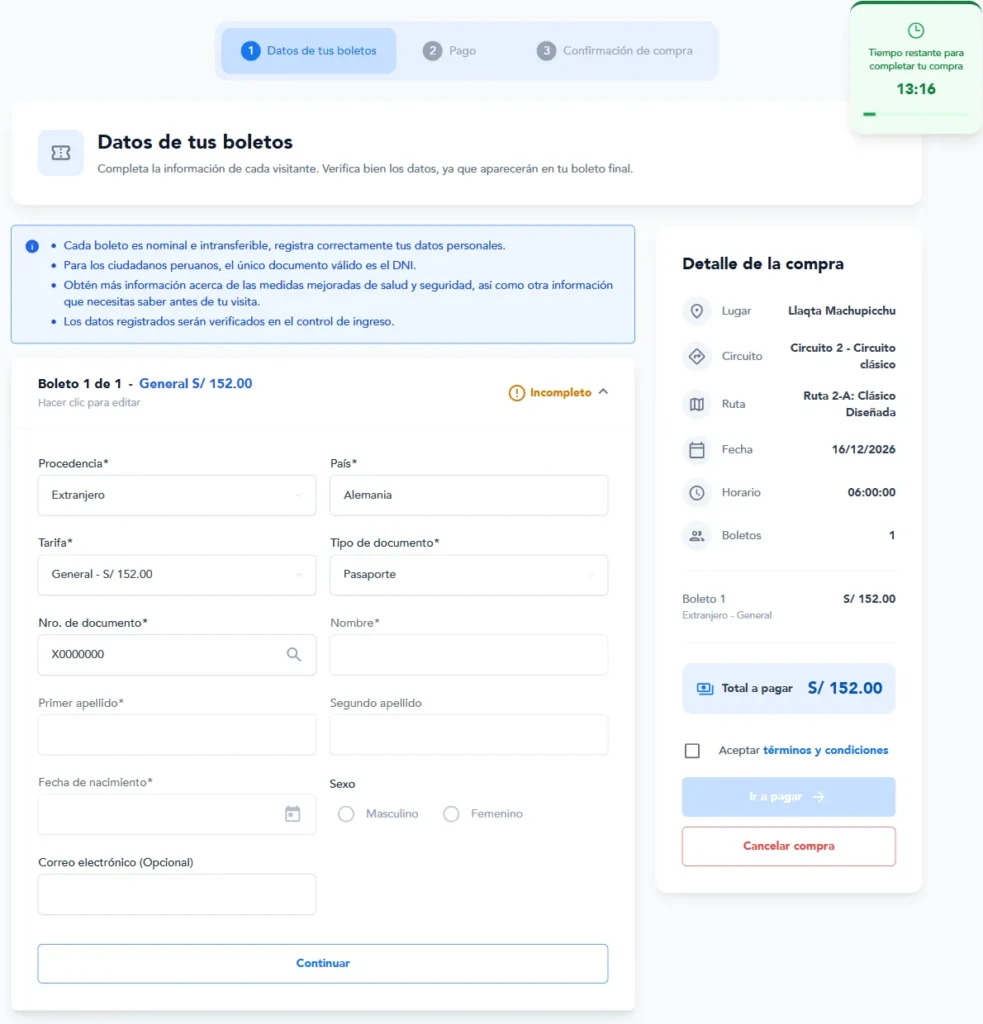
Task: Click the Llaqta Machupicchu place value
Action: click(841, 311)
